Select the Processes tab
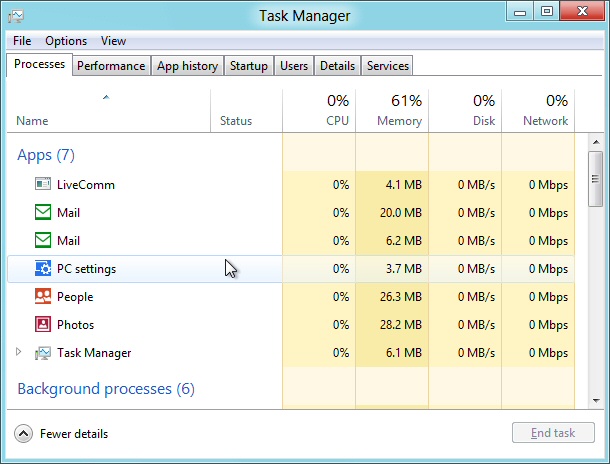Viewport: 610px width, 464px height. pyautogui.click(x=39, y=64)
